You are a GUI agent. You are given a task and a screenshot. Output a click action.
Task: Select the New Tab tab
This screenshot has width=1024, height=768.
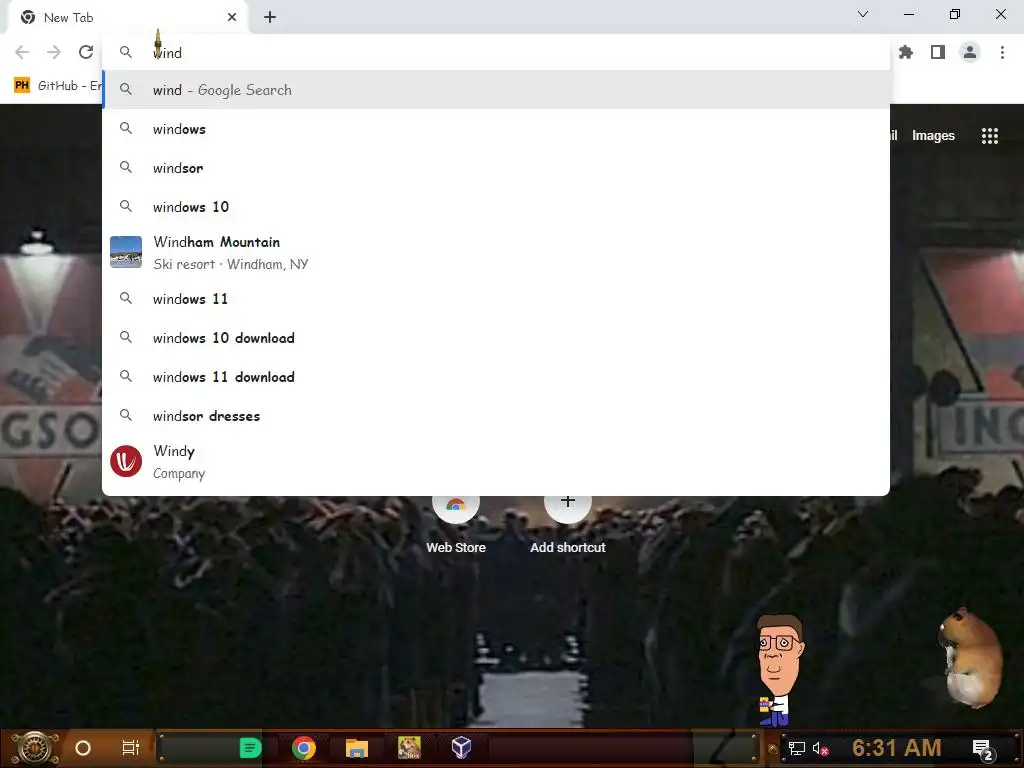tap(127, 18)
